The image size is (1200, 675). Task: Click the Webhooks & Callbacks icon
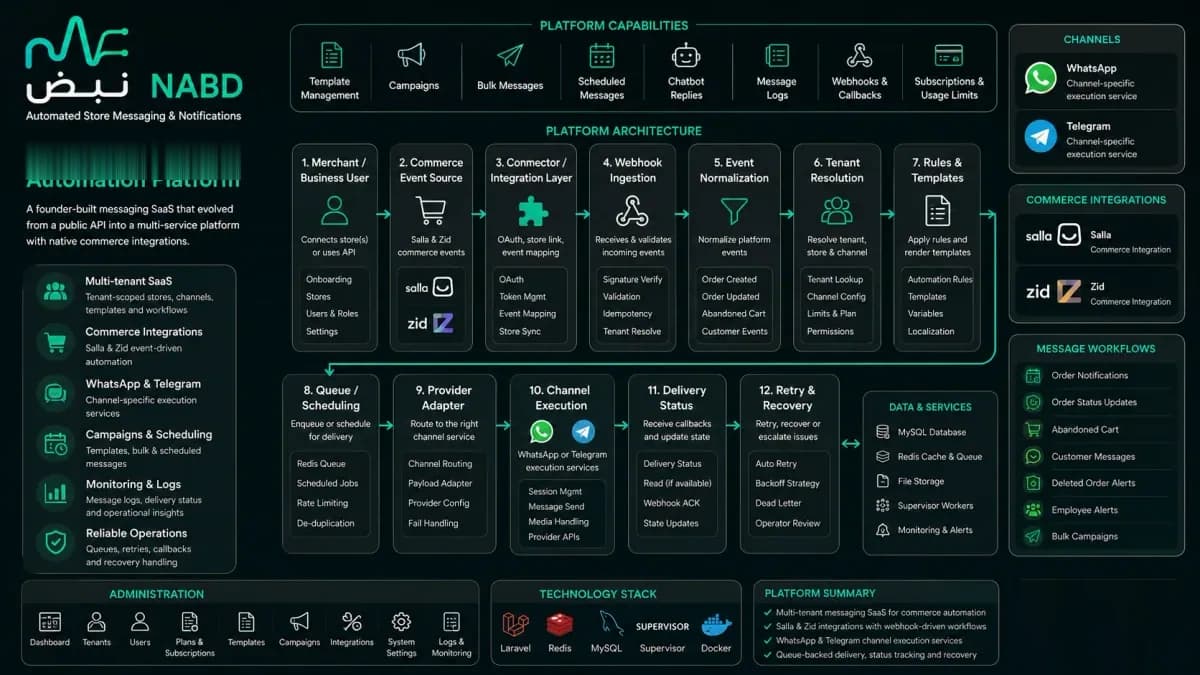(859, 55)
